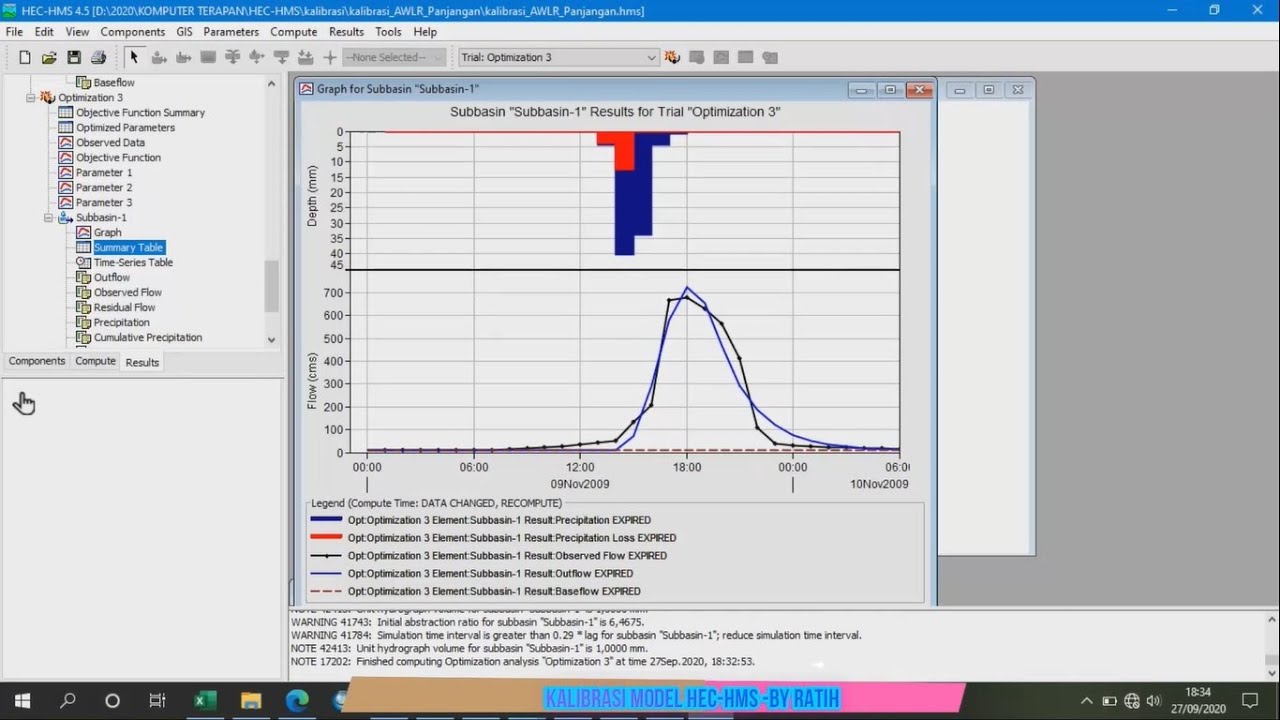Select the Observed Flow tree item

(x=128, y=293)
